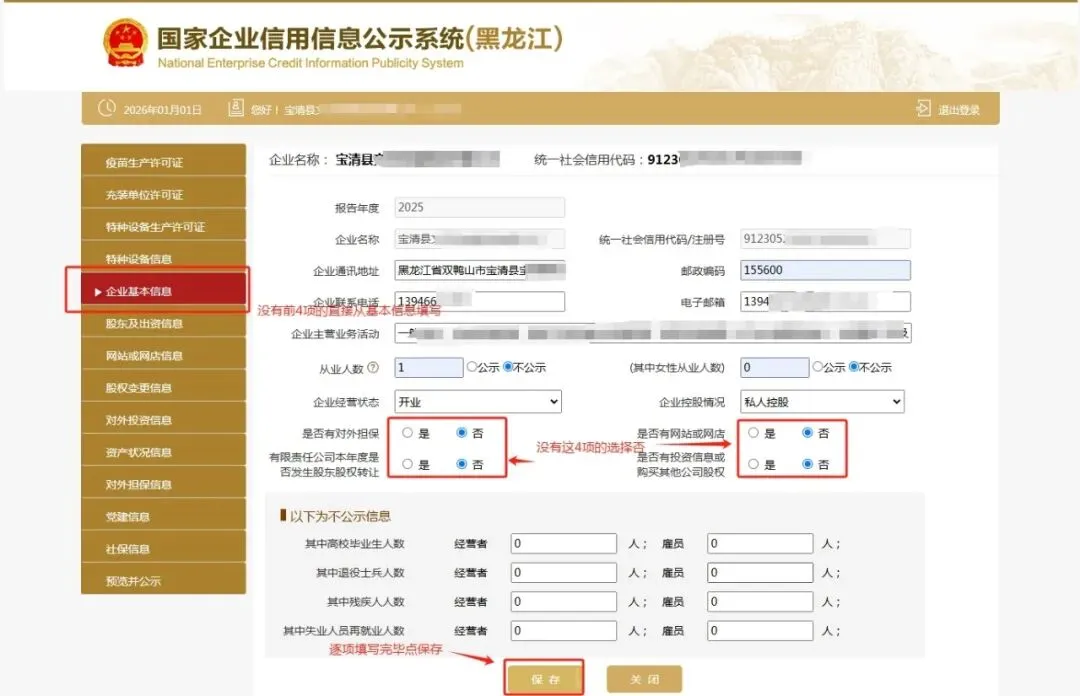Click 雇员 field for 残疾人人数

click(760, 602)
